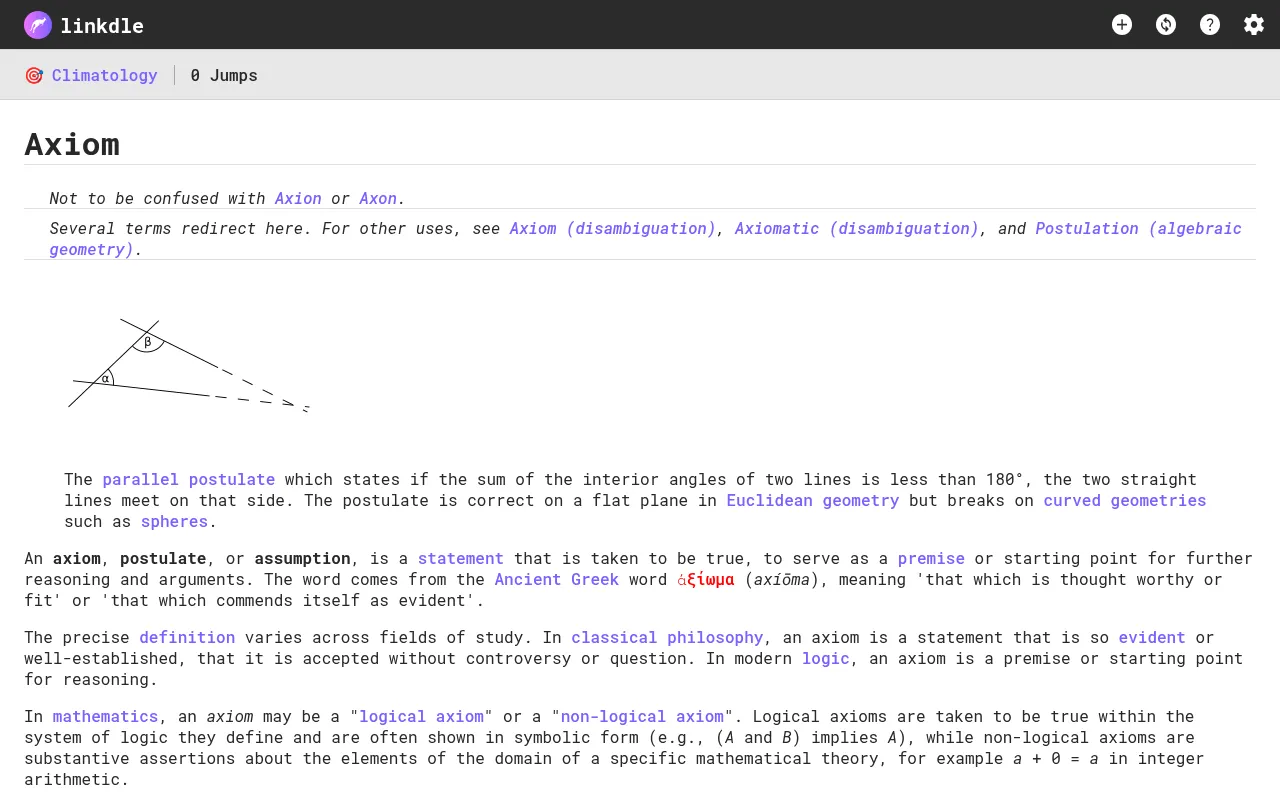Click the parallel postulate diagram image
Image resolution: width=1280 pixels, height=800 pixels.
pos(189,366)
